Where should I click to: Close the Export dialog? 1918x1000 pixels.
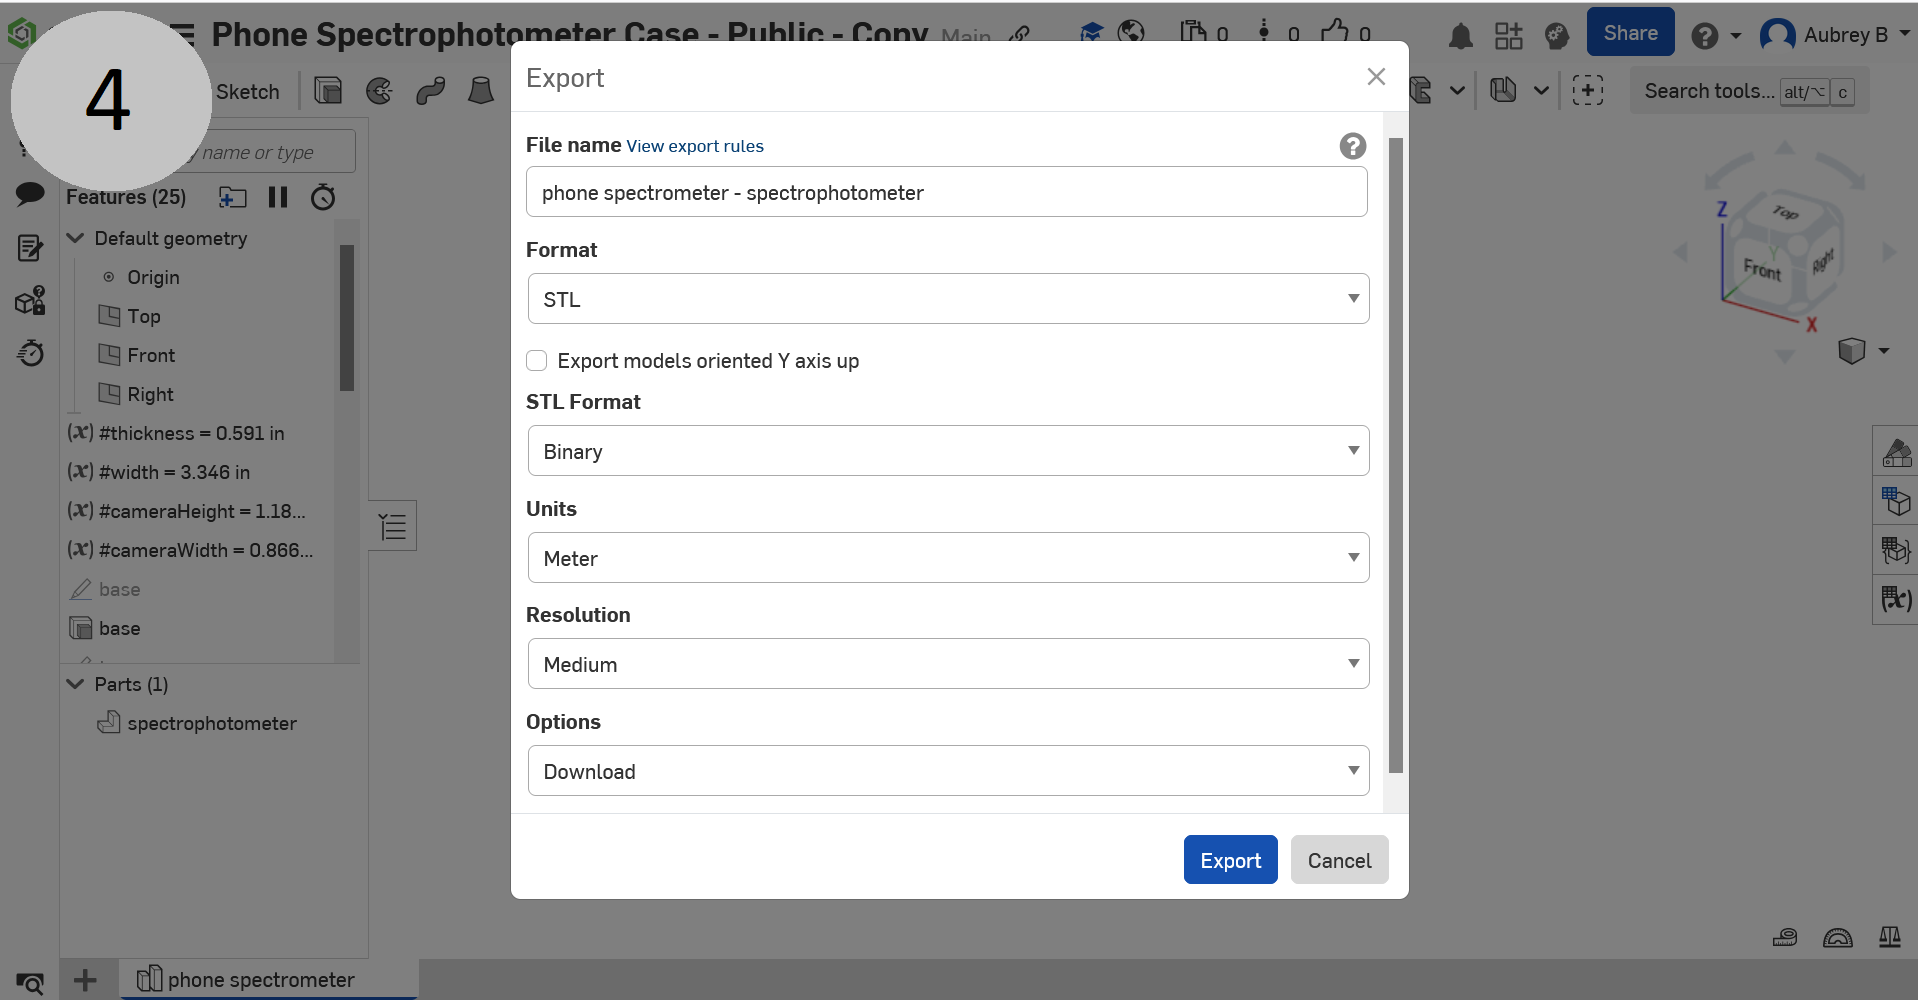(1376, 77)
